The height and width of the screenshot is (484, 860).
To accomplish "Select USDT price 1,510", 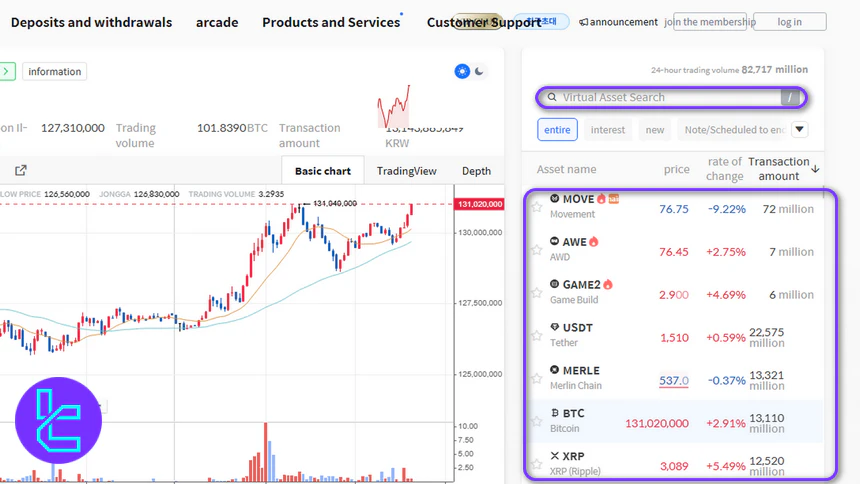I will 675,337.
